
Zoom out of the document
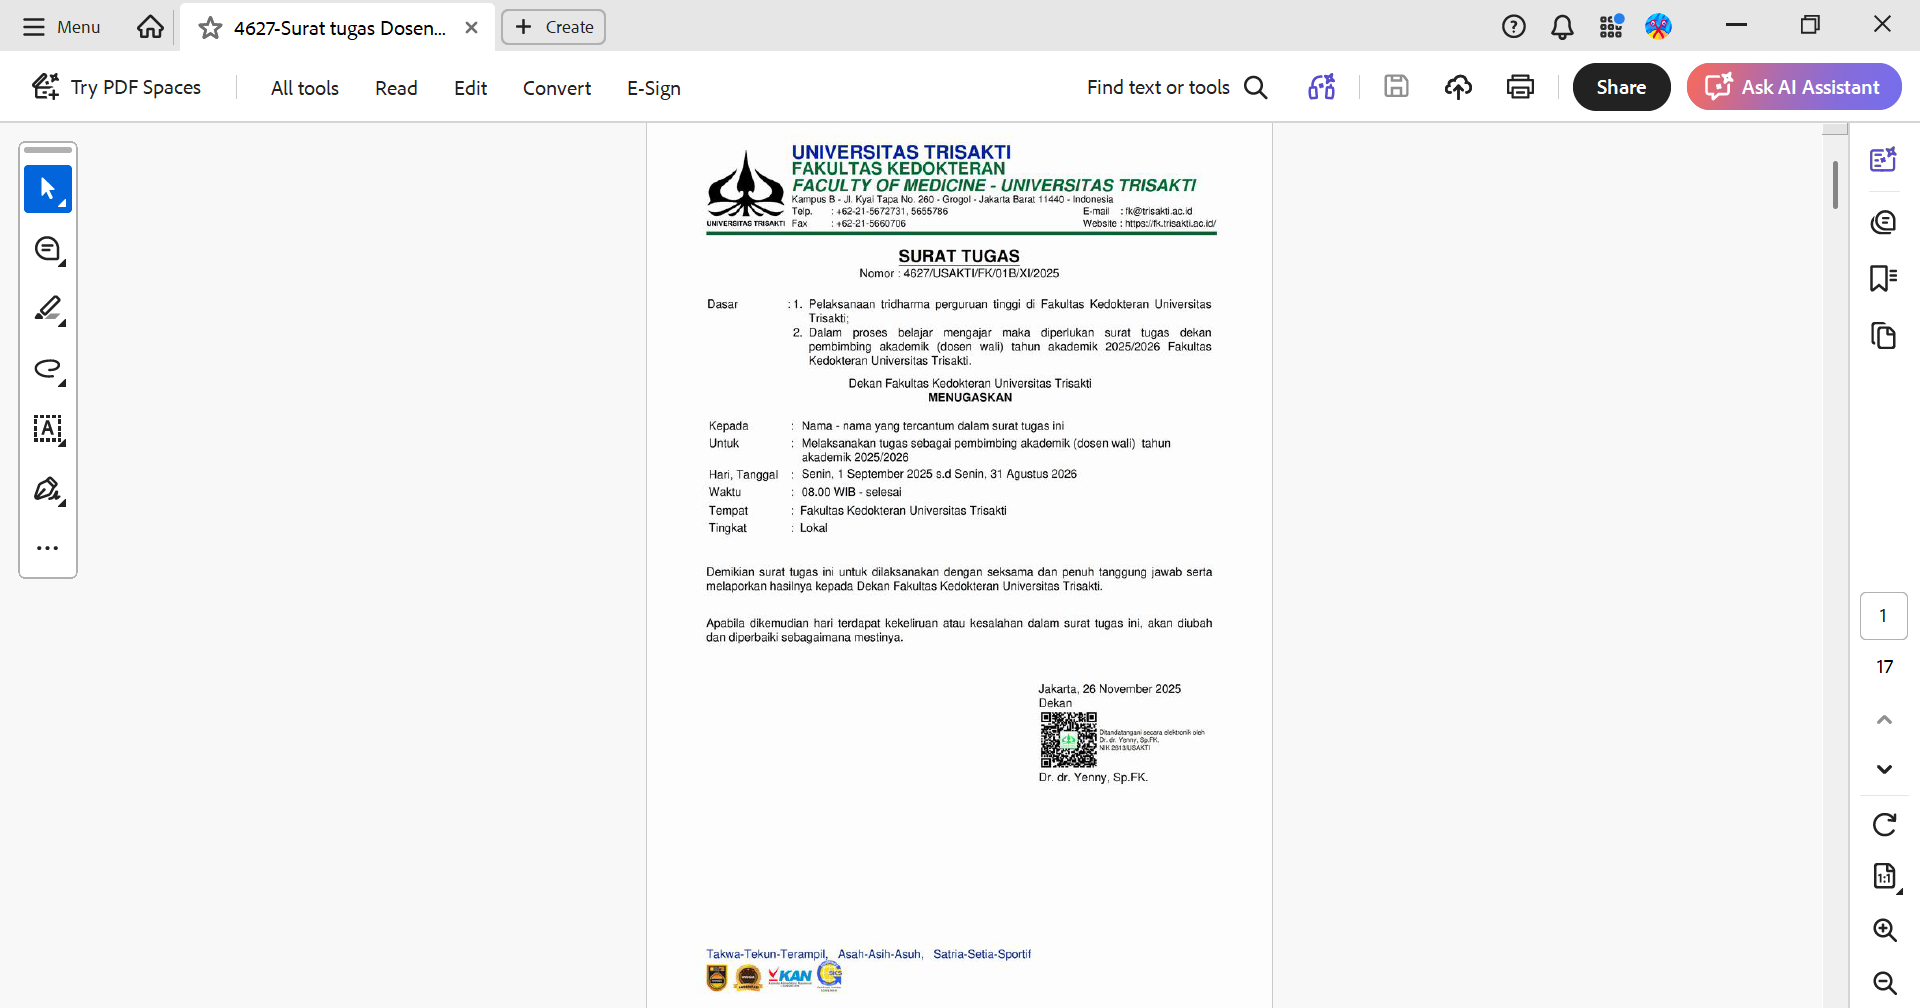pos(1884,983)
